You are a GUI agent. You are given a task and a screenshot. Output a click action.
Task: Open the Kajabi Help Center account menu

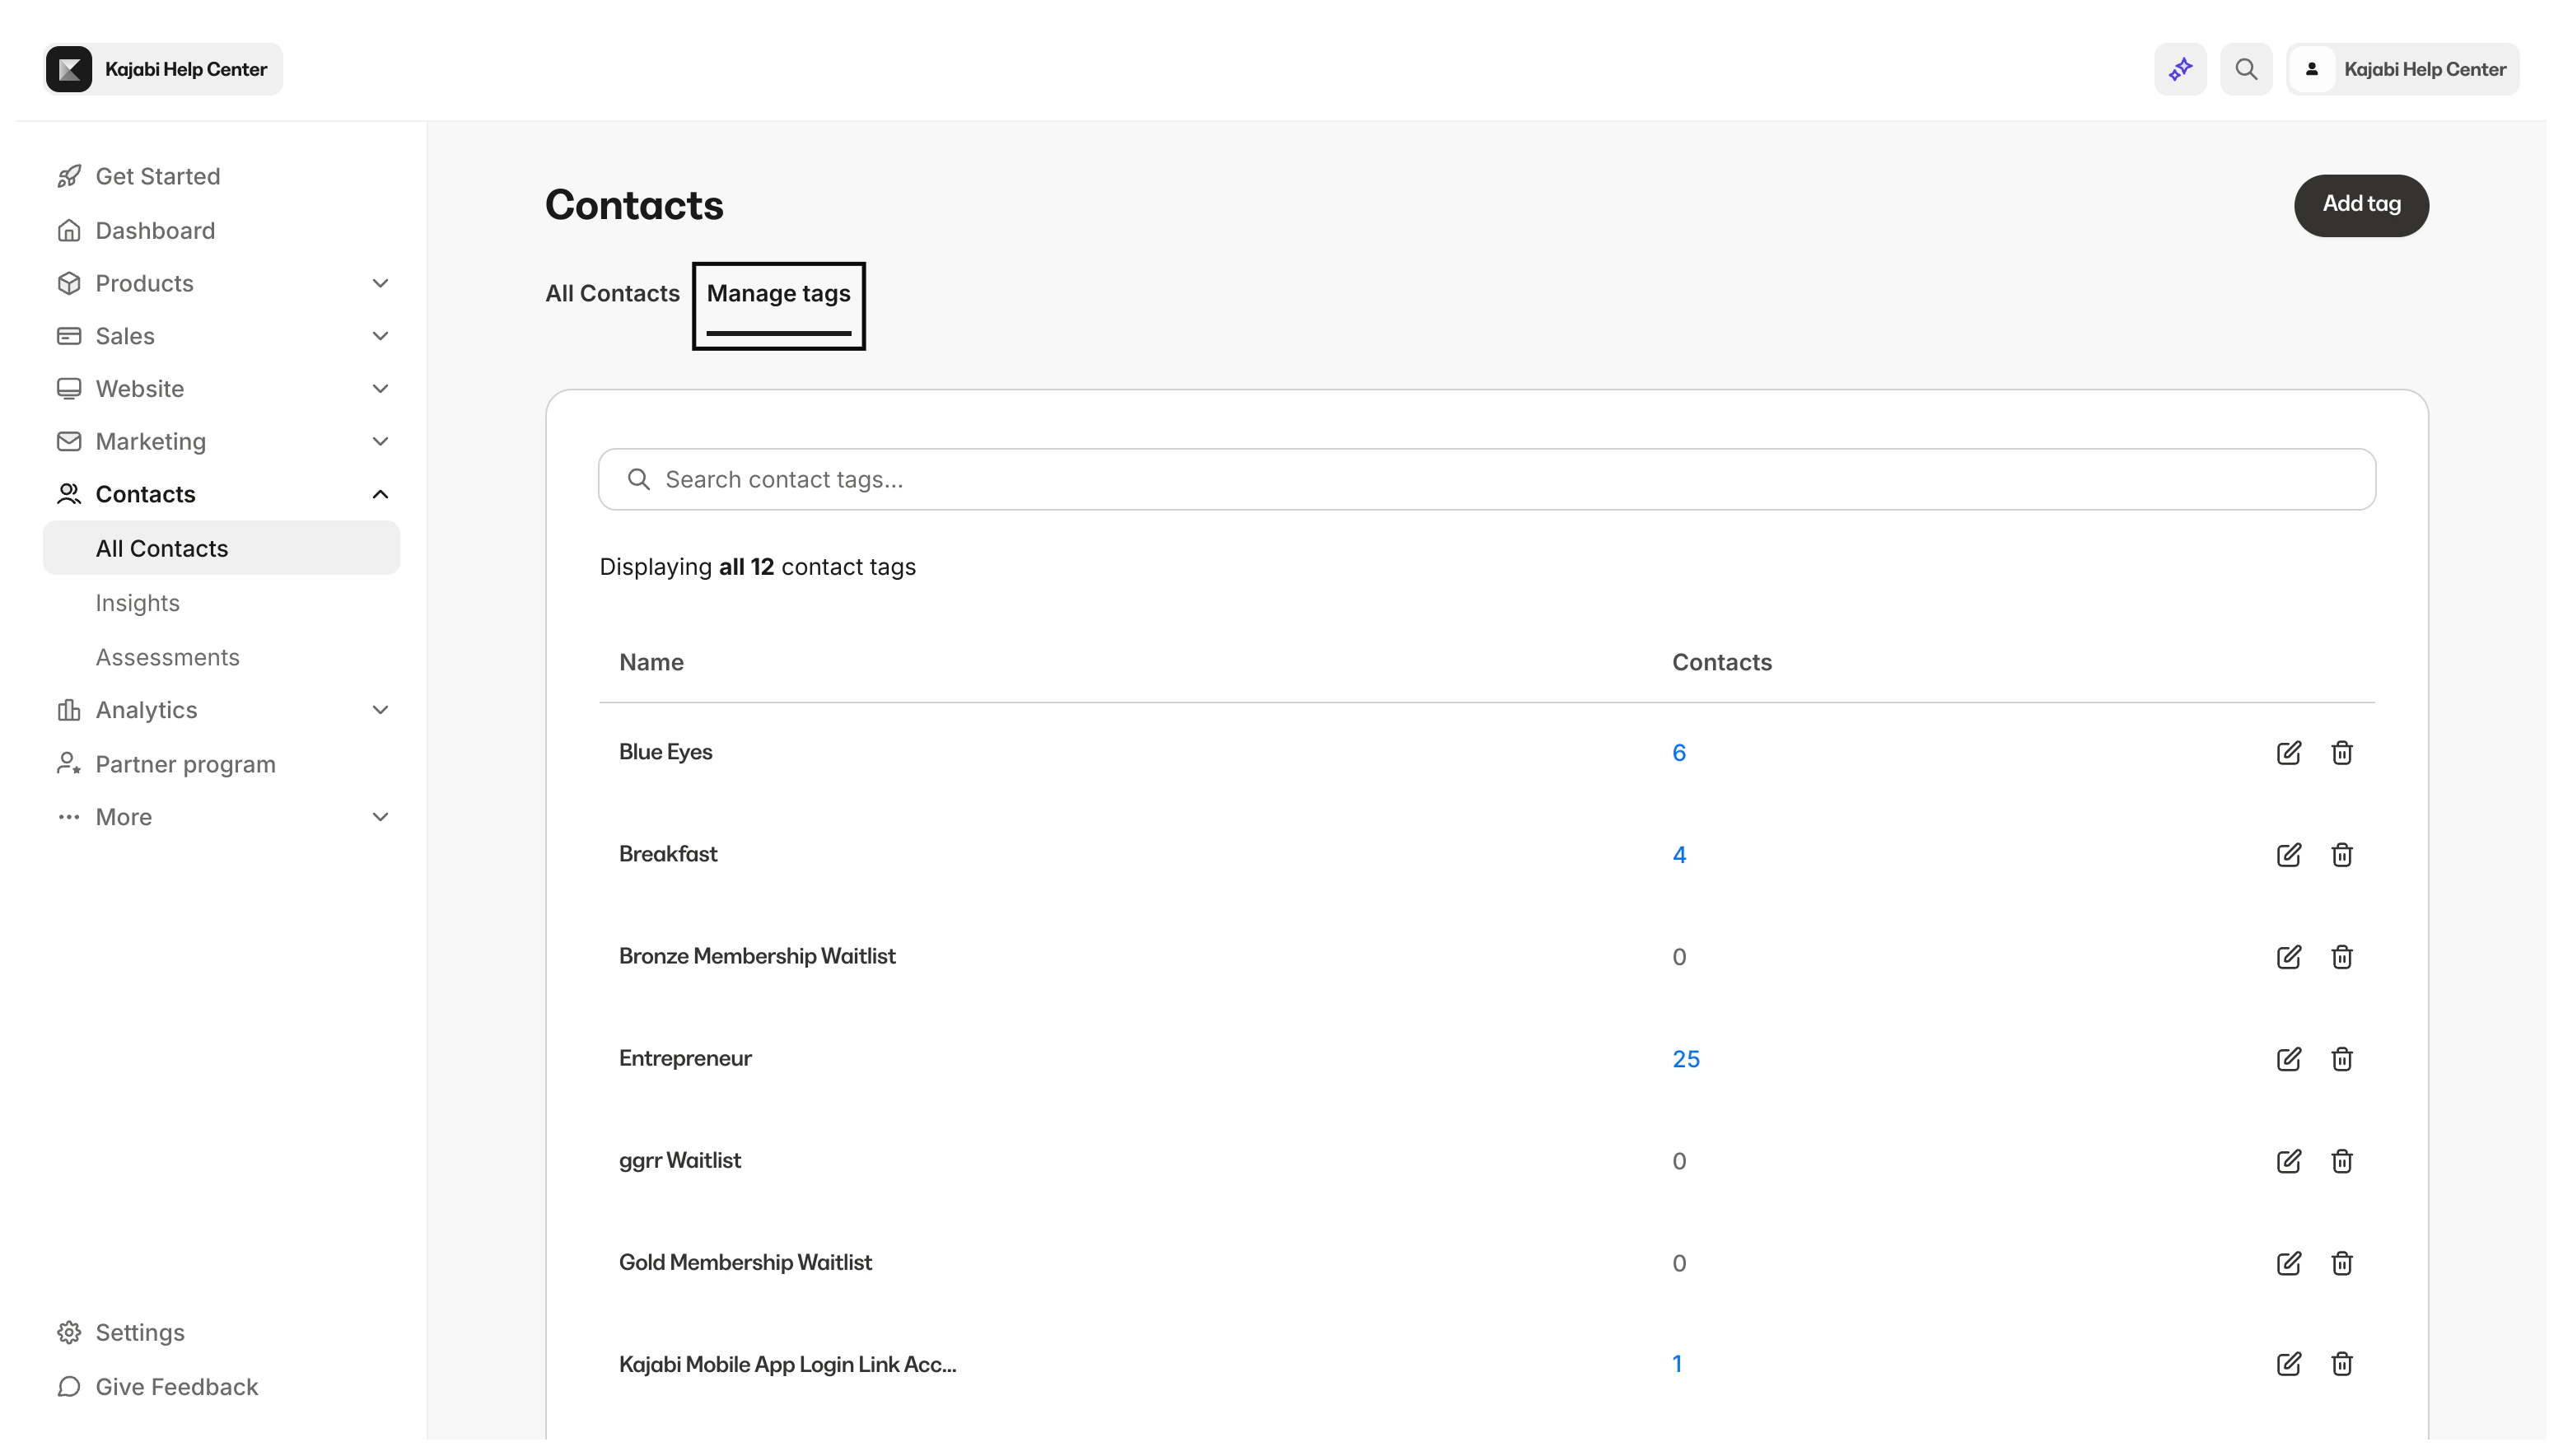click(2403, 68)
